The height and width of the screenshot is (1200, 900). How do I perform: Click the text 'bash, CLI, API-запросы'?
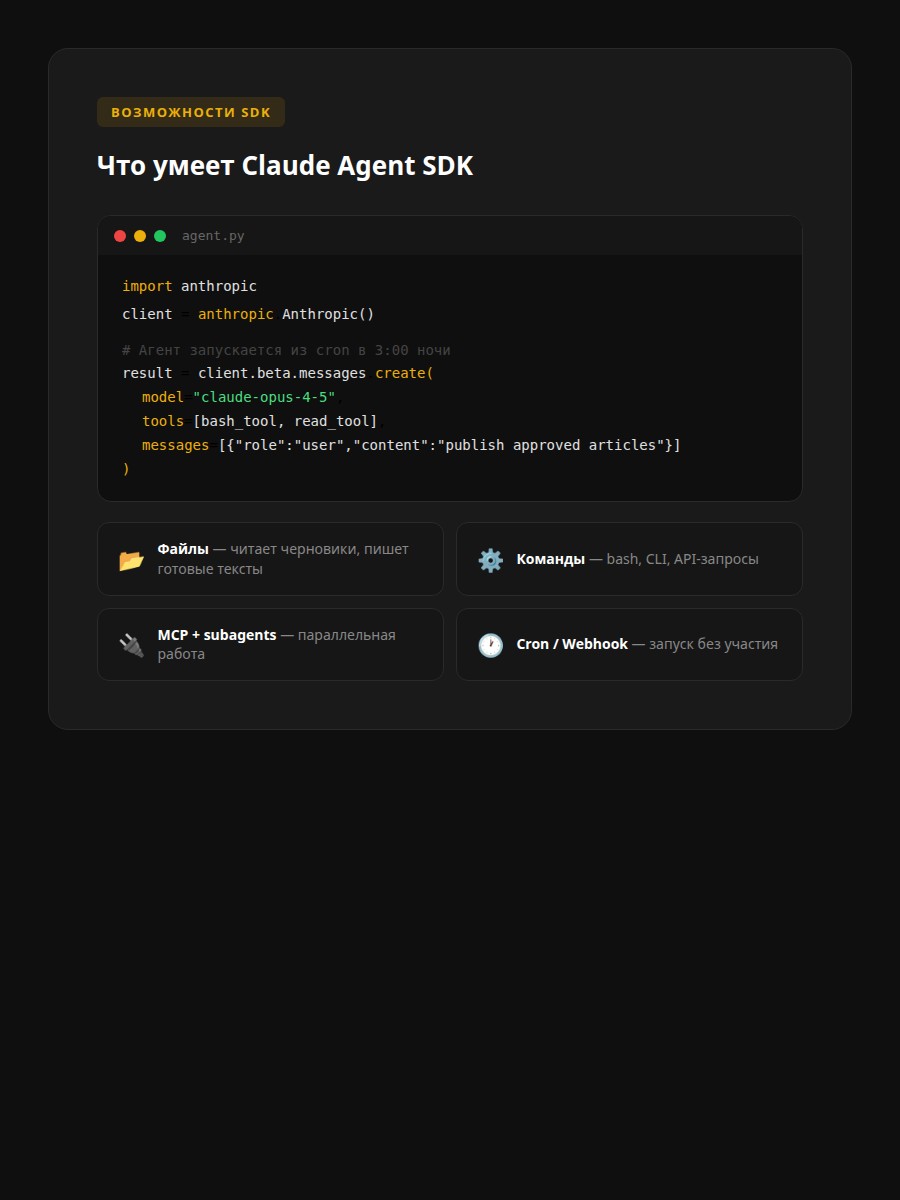click(682, 559)
